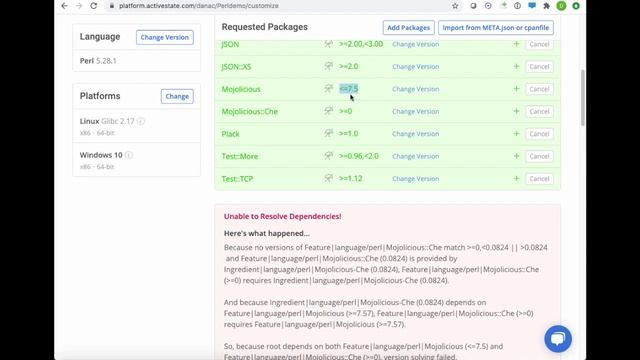Click the >=0.96,<2.0 version constraint
This screenshot has width=640, height=360.
click(x=359, y=156)
